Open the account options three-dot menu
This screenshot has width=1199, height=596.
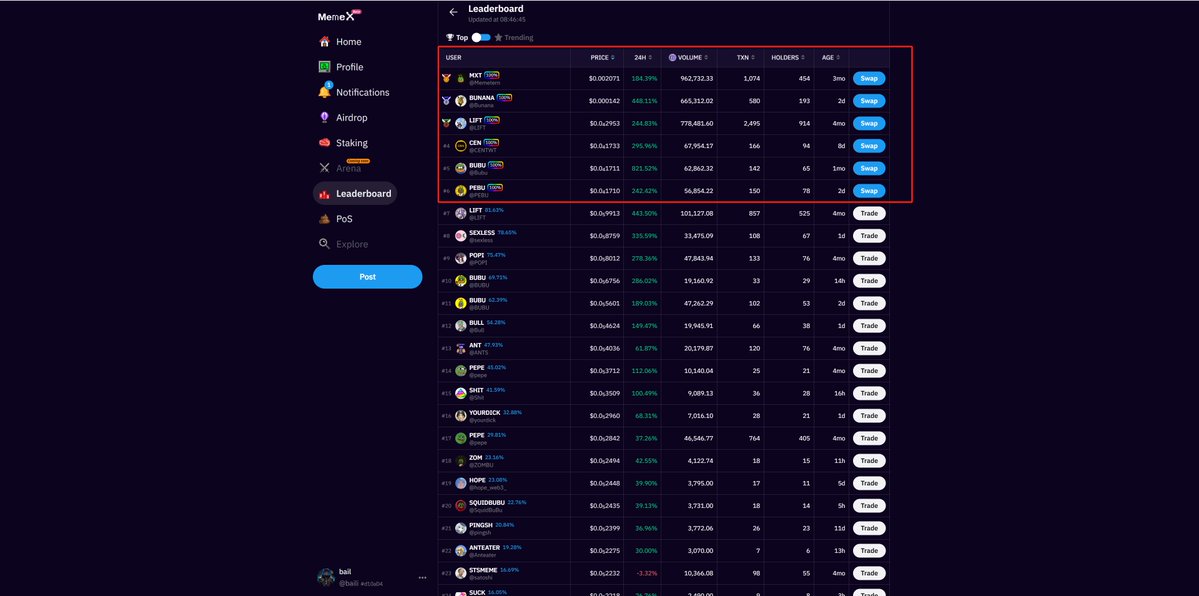click(422, 578)
